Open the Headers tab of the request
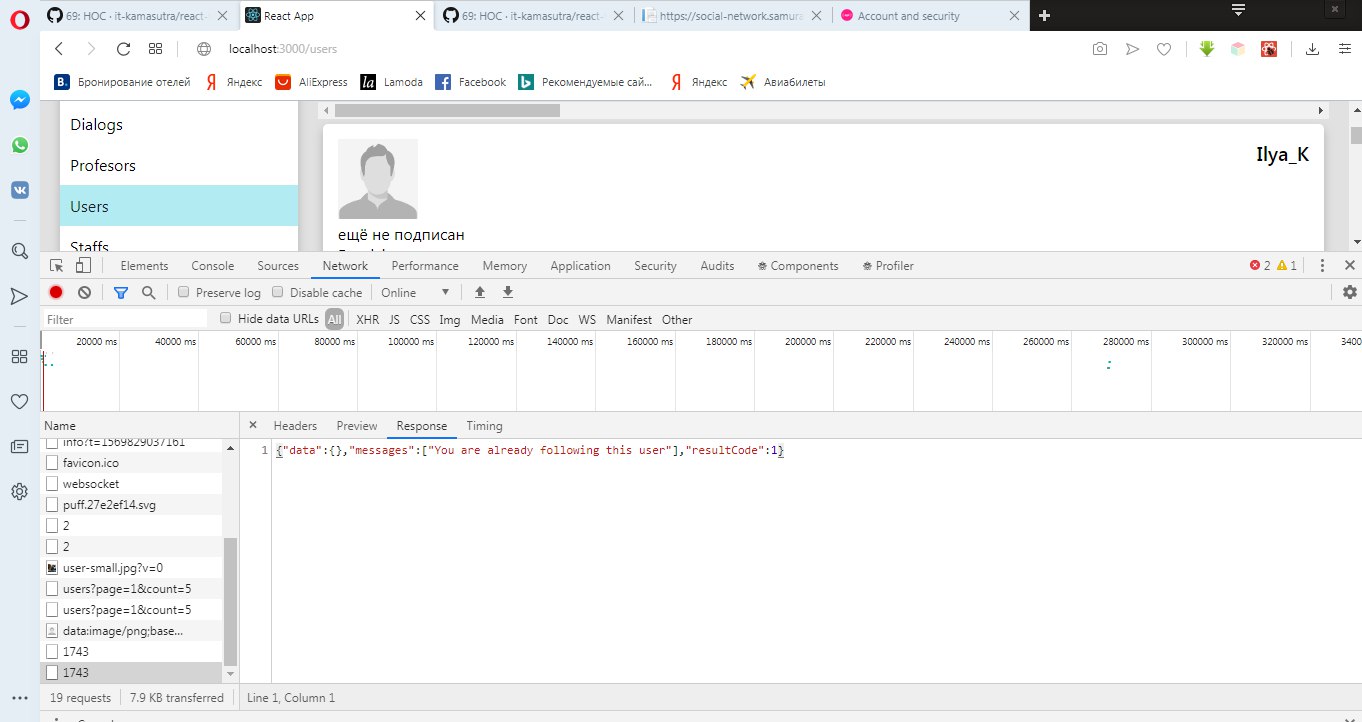 [x=295, y=426]
